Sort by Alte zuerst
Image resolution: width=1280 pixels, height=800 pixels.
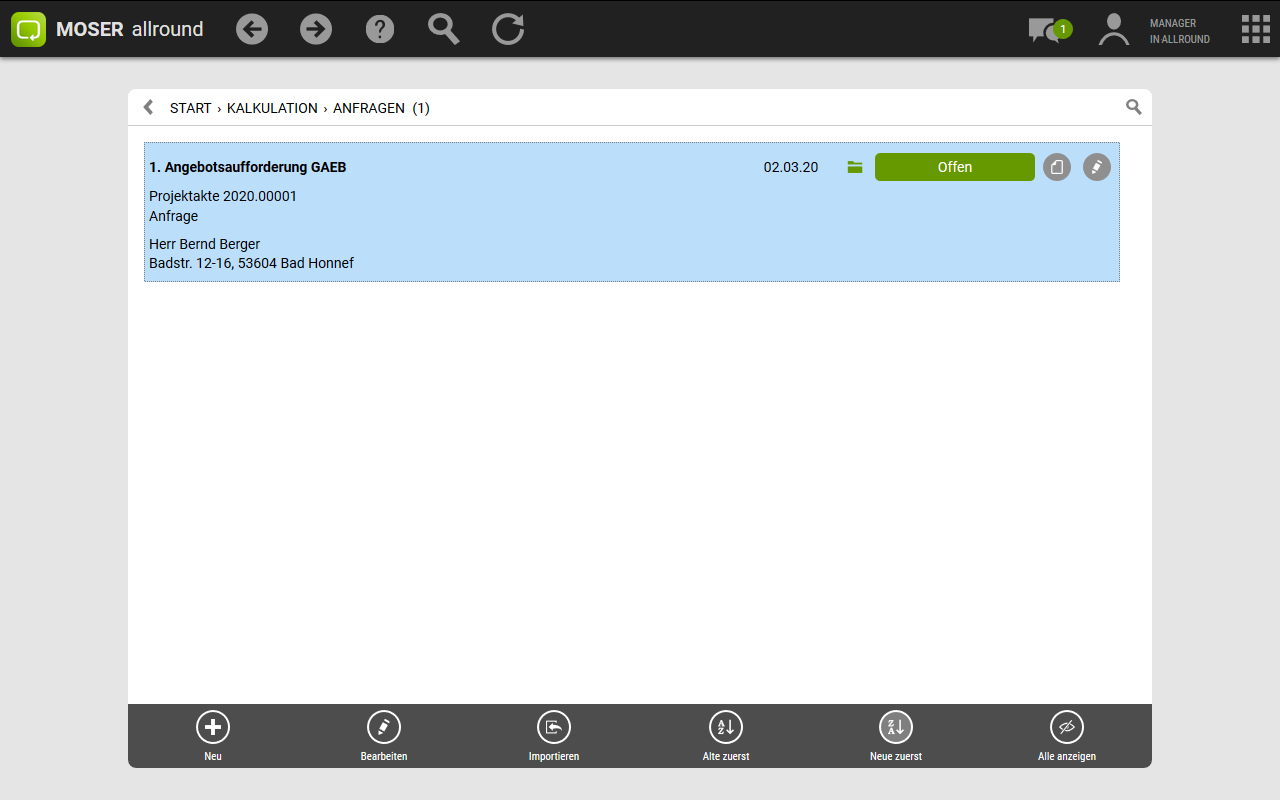tap(726, 736)
